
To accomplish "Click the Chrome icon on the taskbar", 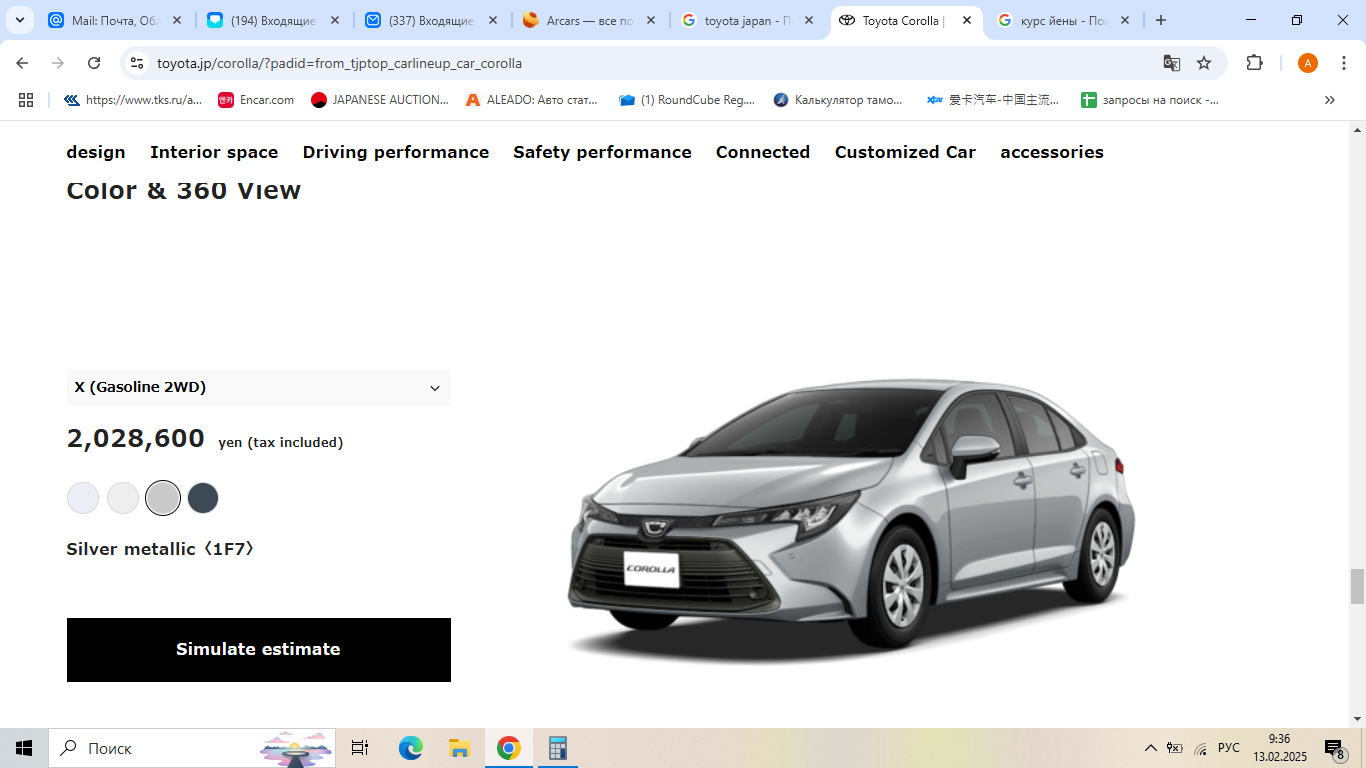I will pos(508,748).
